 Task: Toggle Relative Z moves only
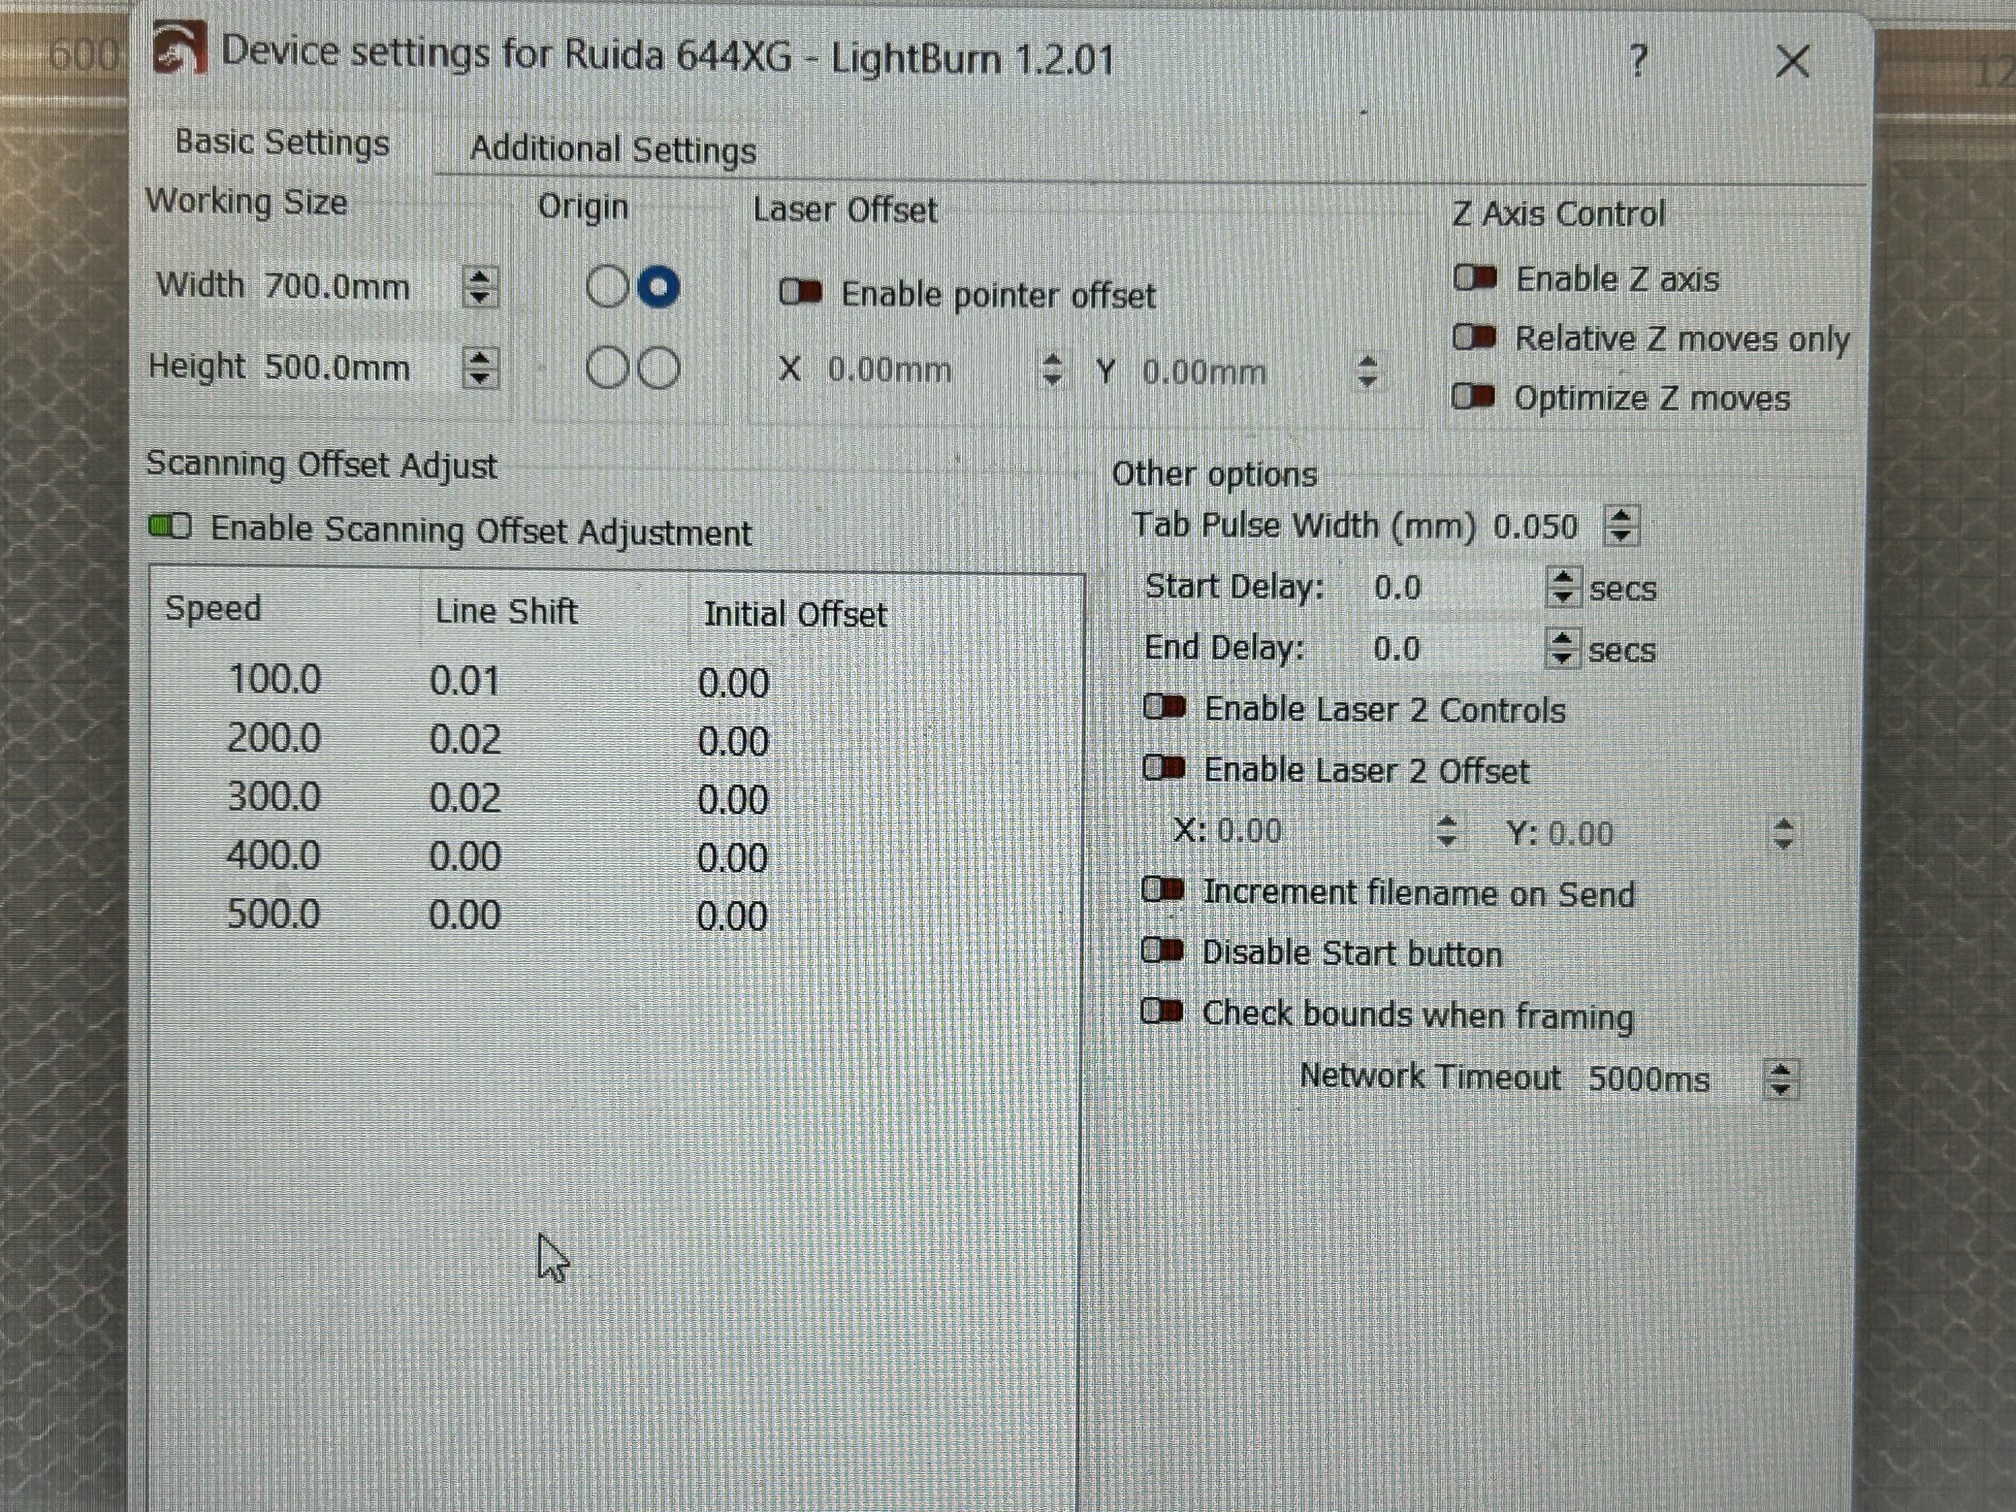1475,337
